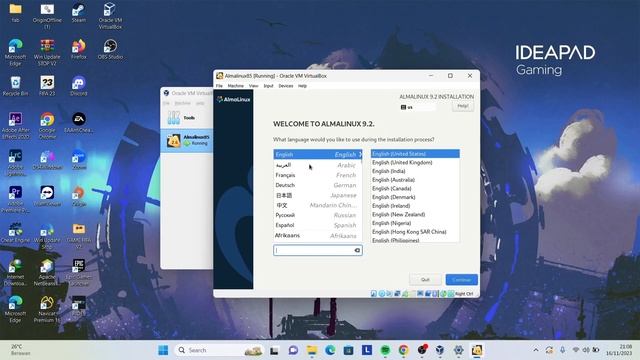Select English (Denmark) locale
The image size is (640, 360).
(x=415, y=197)
